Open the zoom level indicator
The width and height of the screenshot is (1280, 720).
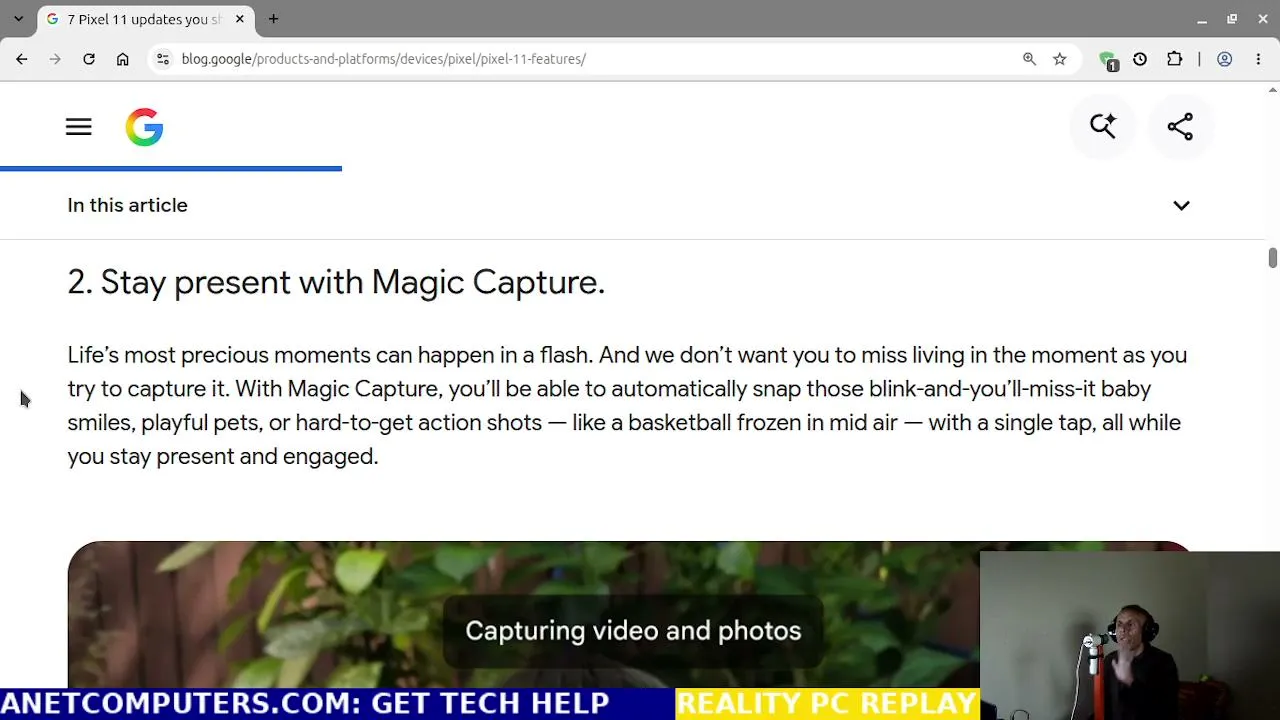pyautogui.click(x=1029, y=59)
